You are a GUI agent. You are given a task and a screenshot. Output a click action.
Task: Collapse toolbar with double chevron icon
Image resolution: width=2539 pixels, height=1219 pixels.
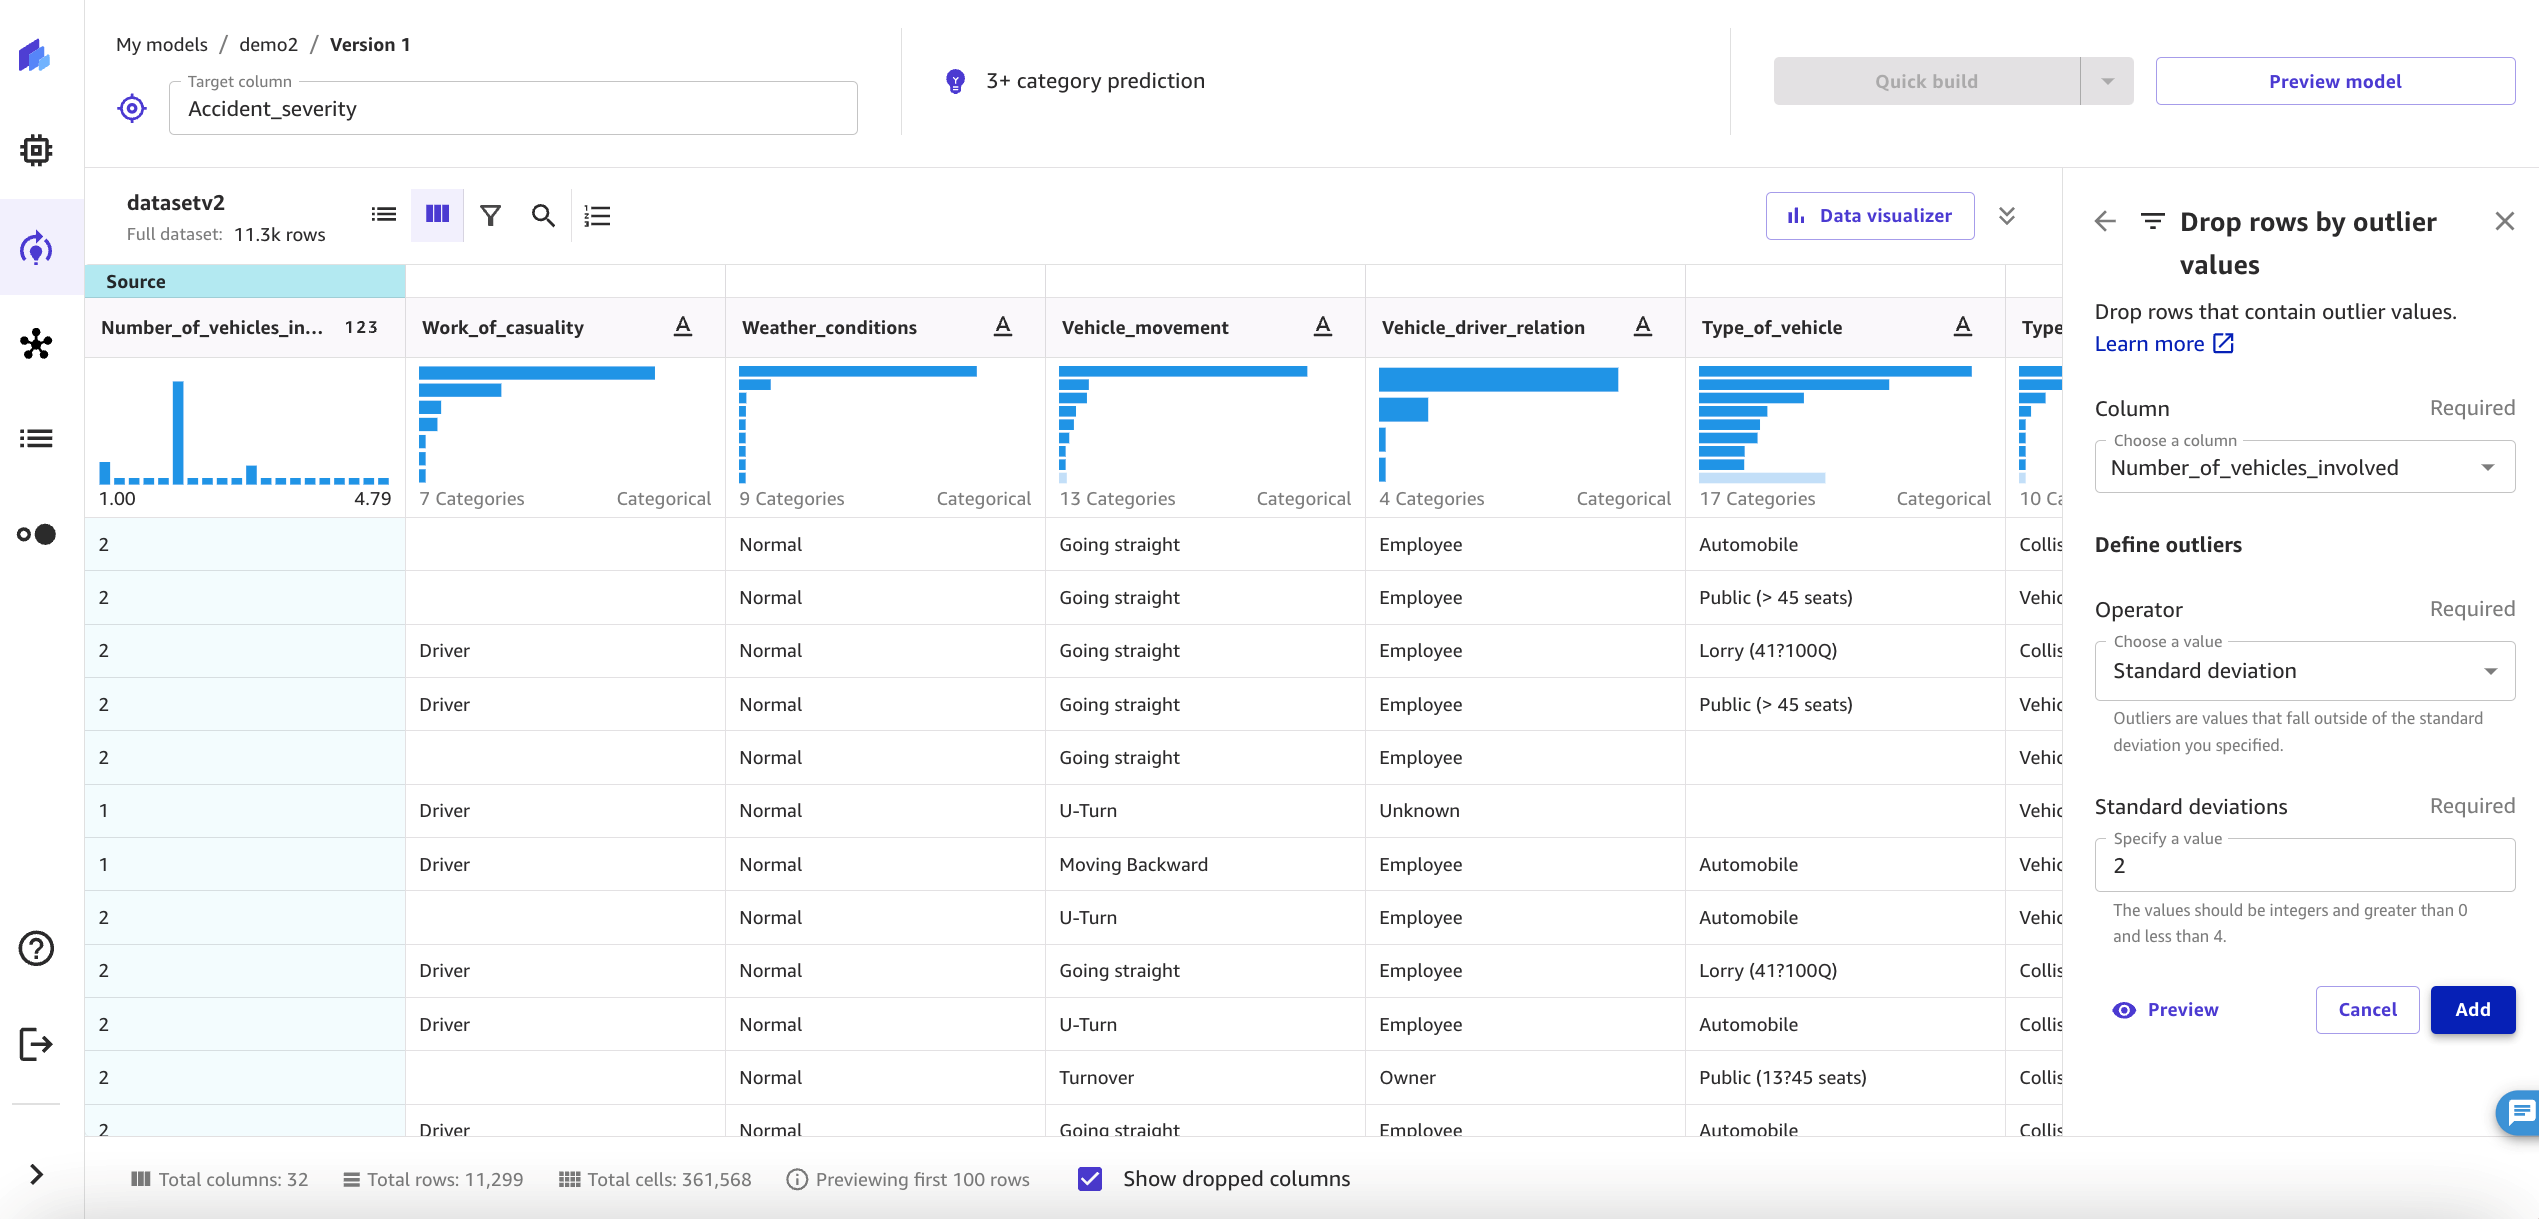pos(2006,216)
